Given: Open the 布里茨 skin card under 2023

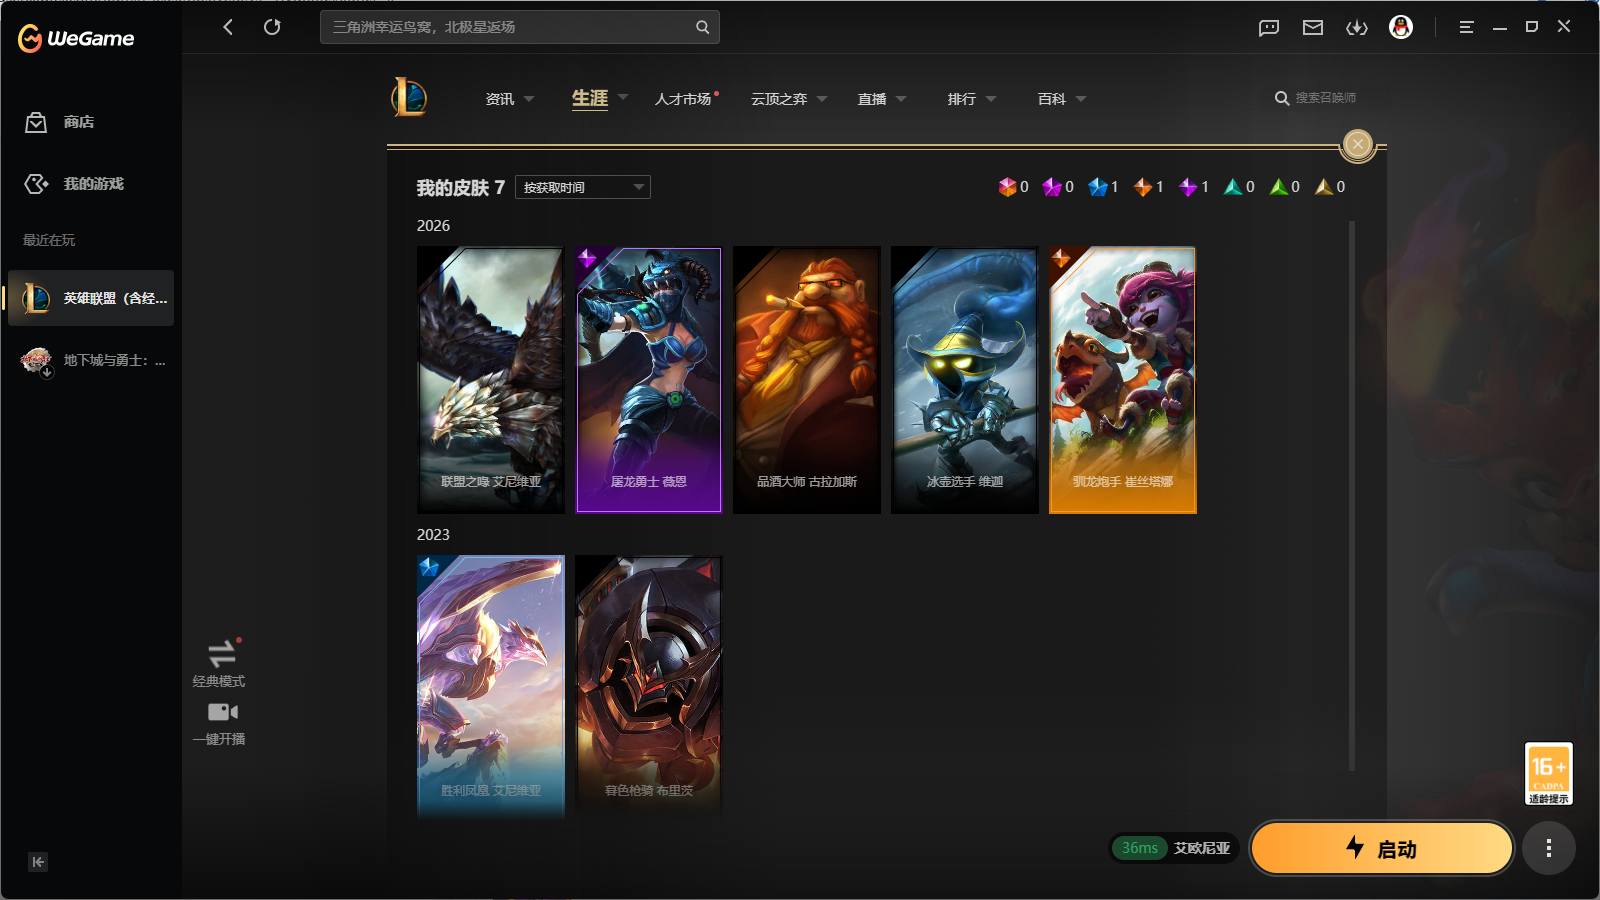Looking at the screenshot, I should tap(649, 687).
